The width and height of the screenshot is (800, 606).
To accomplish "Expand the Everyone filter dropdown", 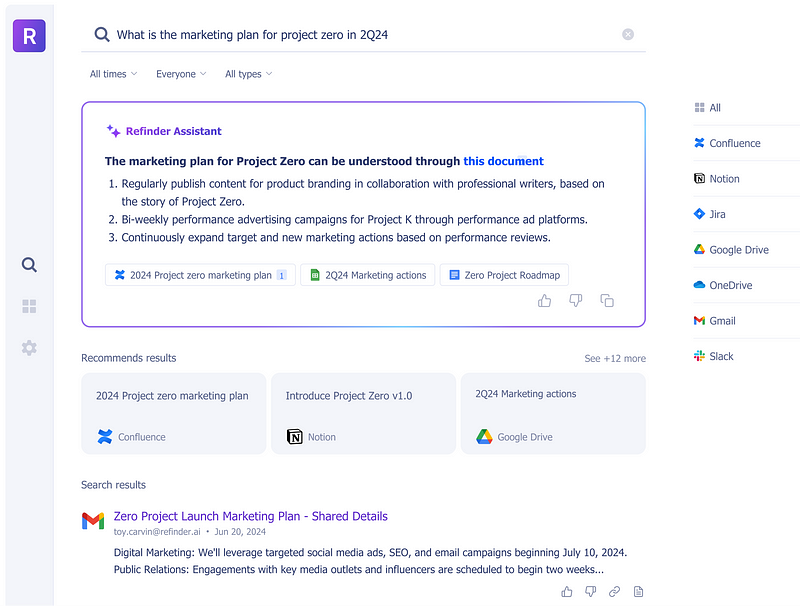I will pyautogui.click(x=181, y=74).
